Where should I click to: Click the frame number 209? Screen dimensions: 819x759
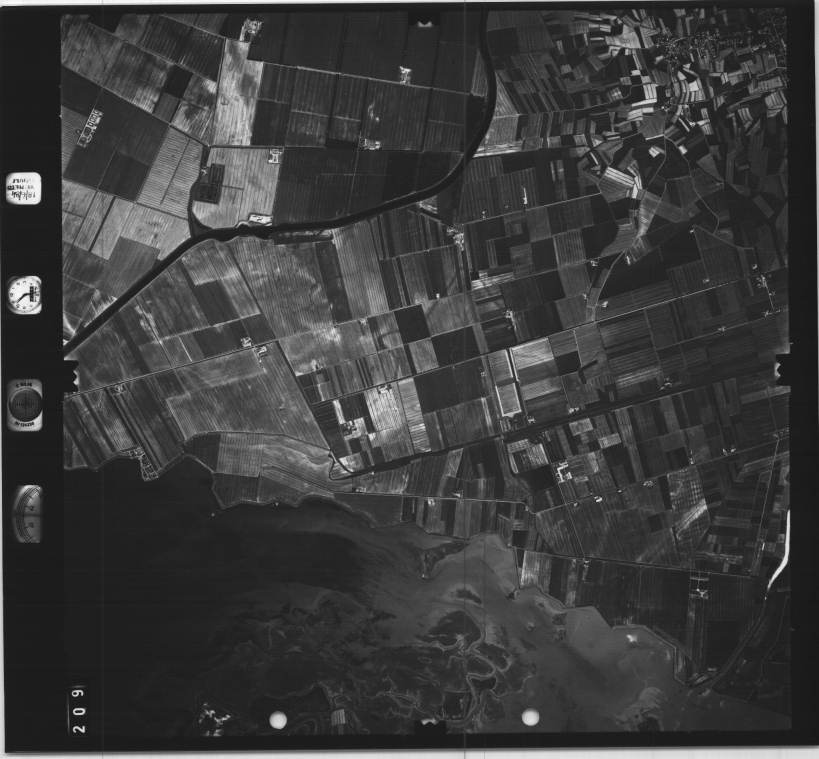[x=79, y=710]
